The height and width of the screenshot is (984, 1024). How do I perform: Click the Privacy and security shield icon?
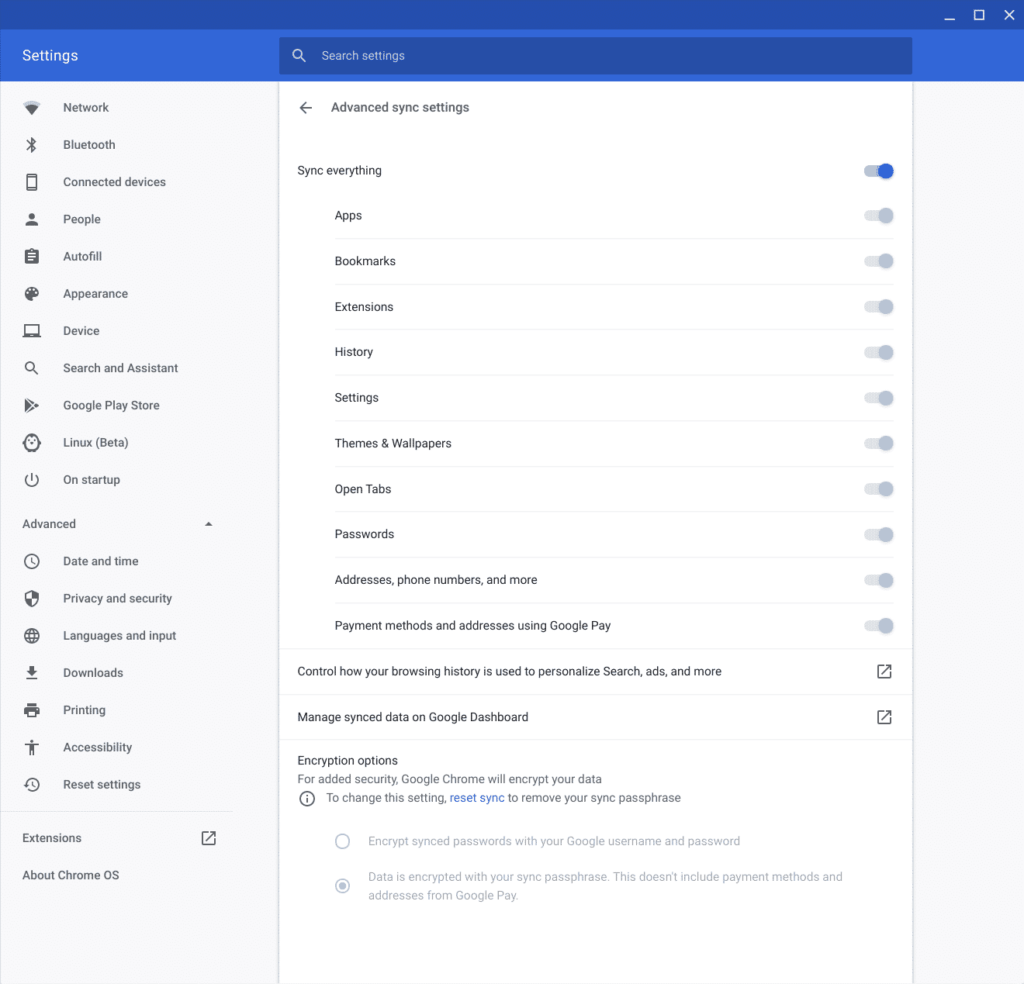pos(32,599)
